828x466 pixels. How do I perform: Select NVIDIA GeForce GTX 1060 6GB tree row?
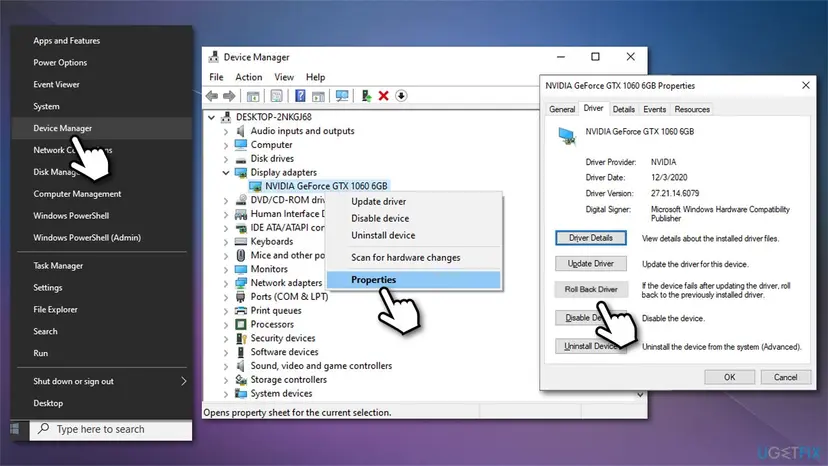319,186
